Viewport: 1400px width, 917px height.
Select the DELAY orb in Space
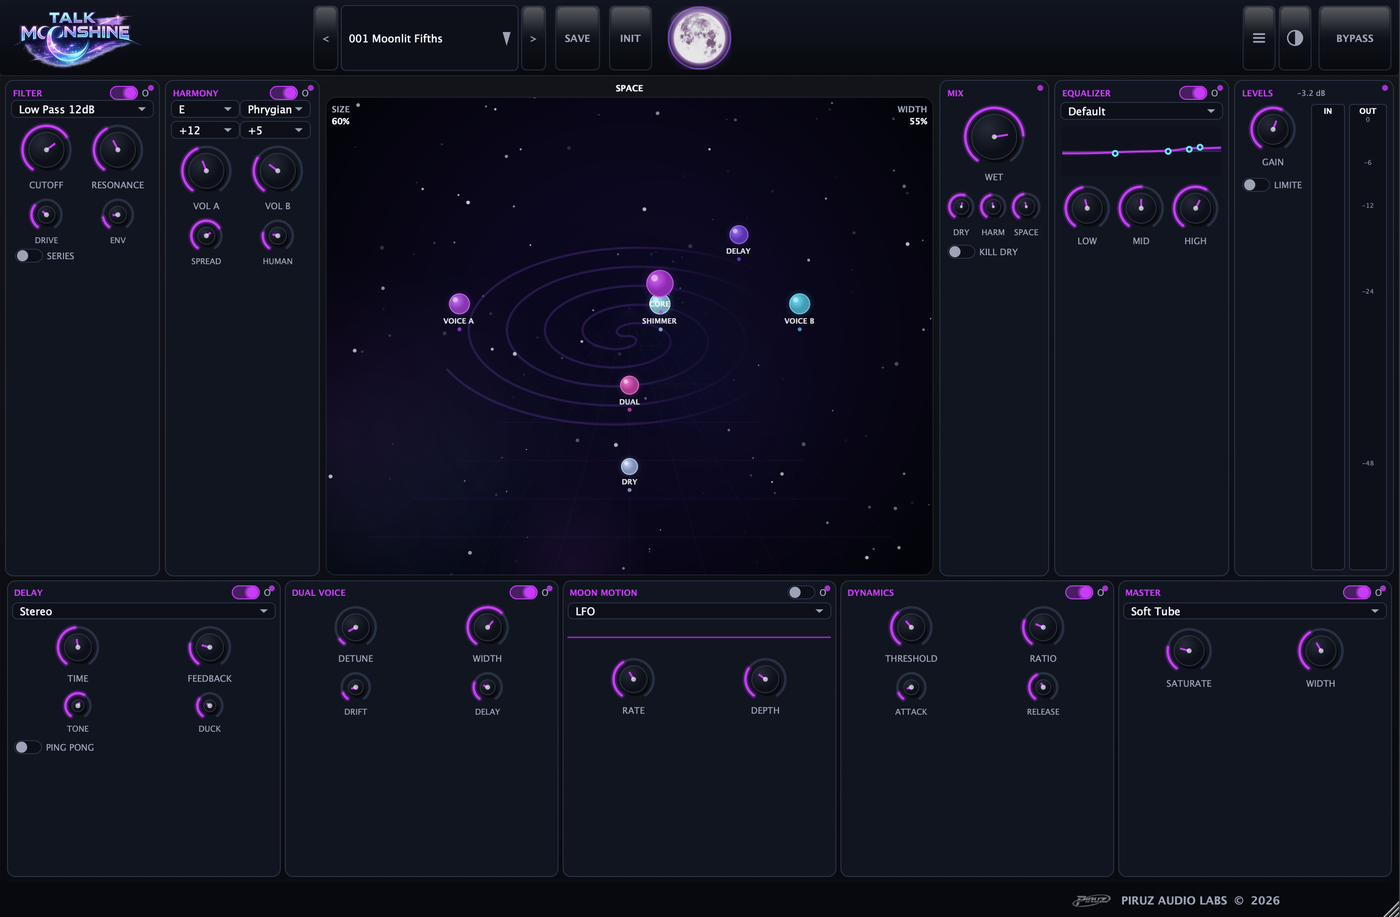738,235
